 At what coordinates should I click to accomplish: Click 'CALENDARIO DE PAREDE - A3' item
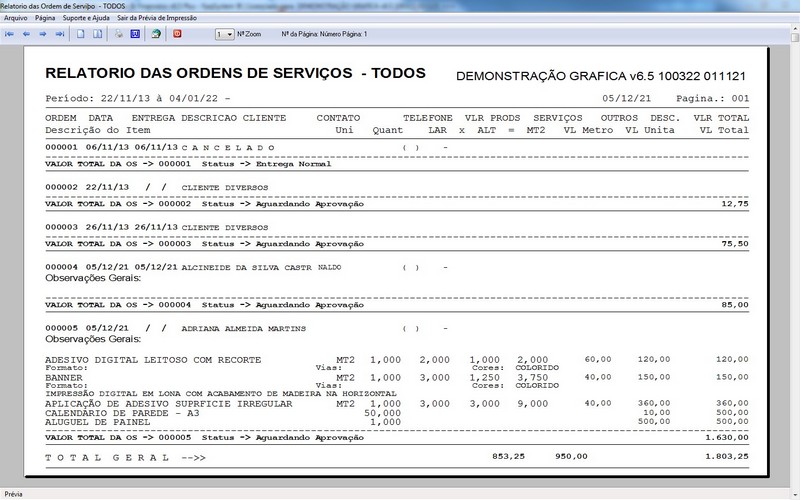point(122,413)
